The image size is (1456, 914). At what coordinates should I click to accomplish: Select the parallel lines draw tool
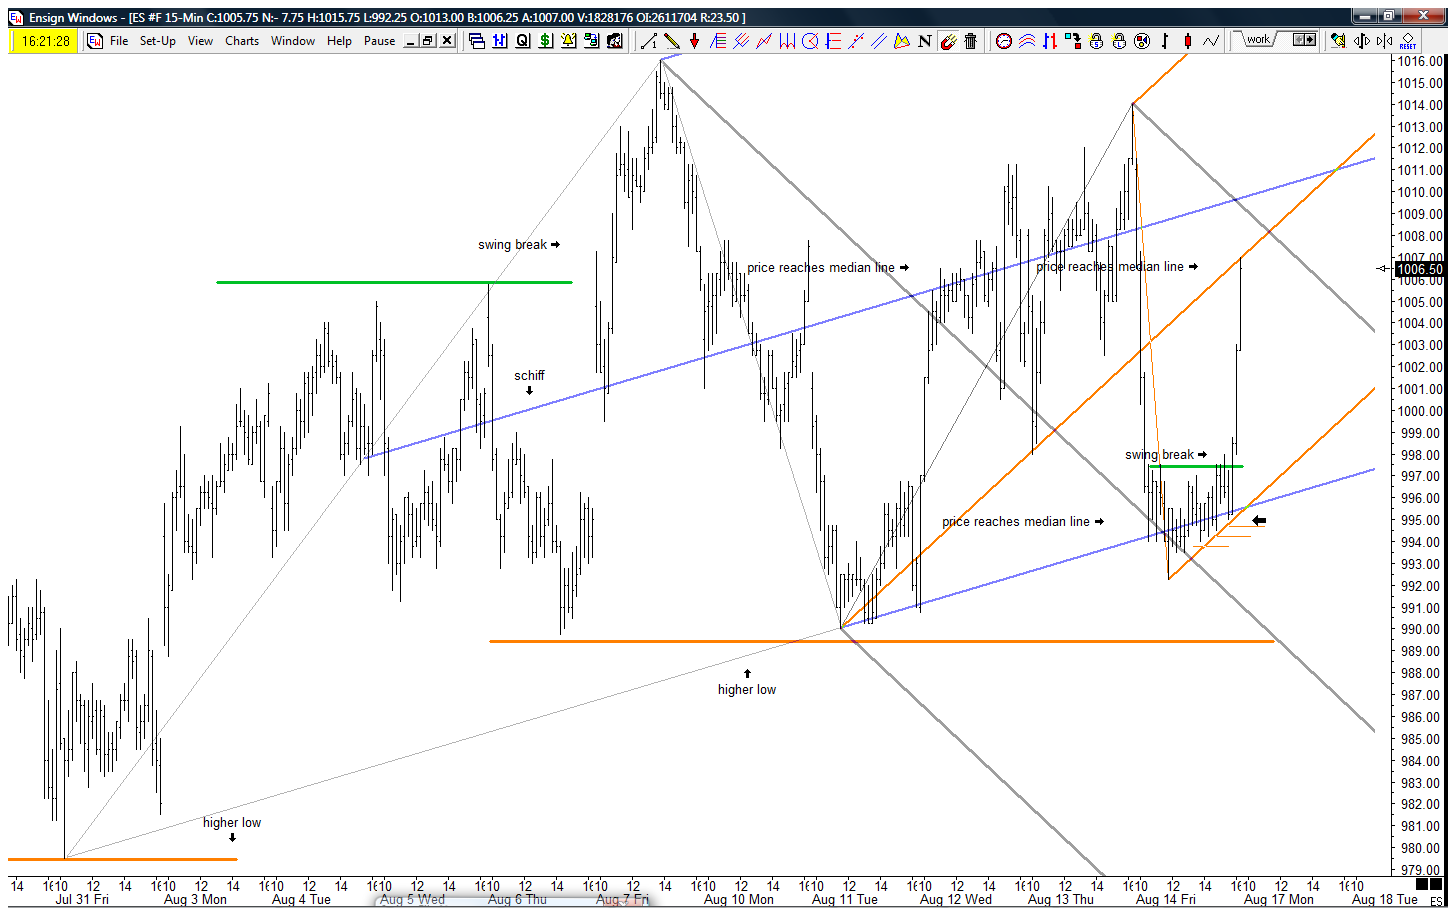(x=879, y=41)
